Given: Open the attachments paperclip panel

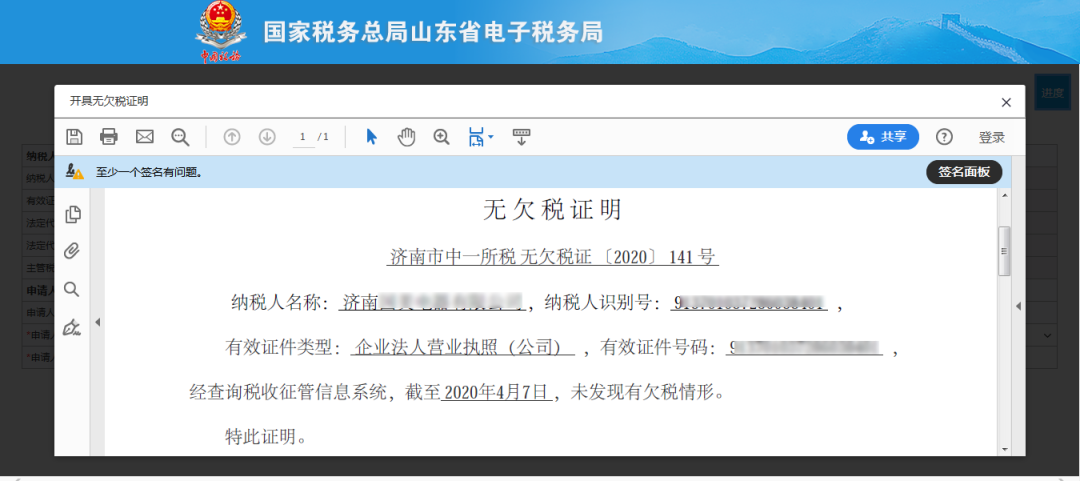Looking at the screenshot, I should coord(72,252).
